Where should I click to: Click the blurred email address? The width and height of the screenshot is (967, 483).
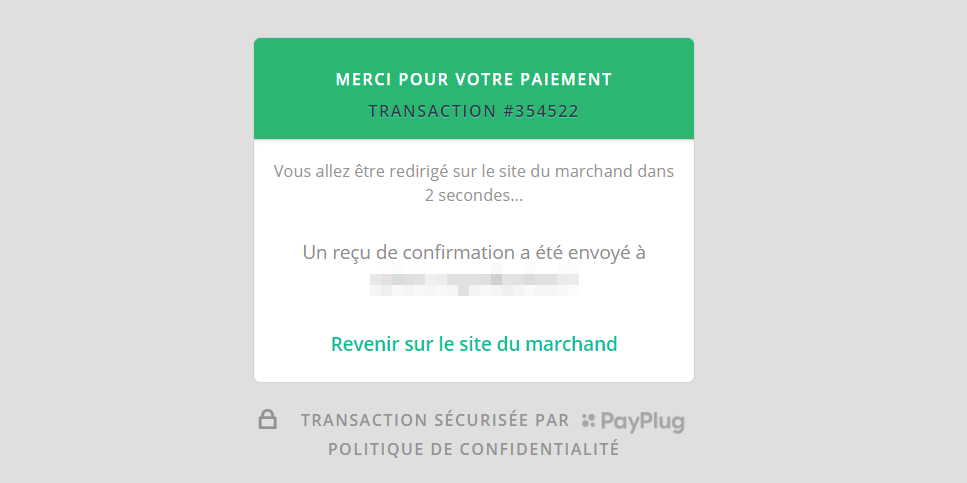point(474,283)
